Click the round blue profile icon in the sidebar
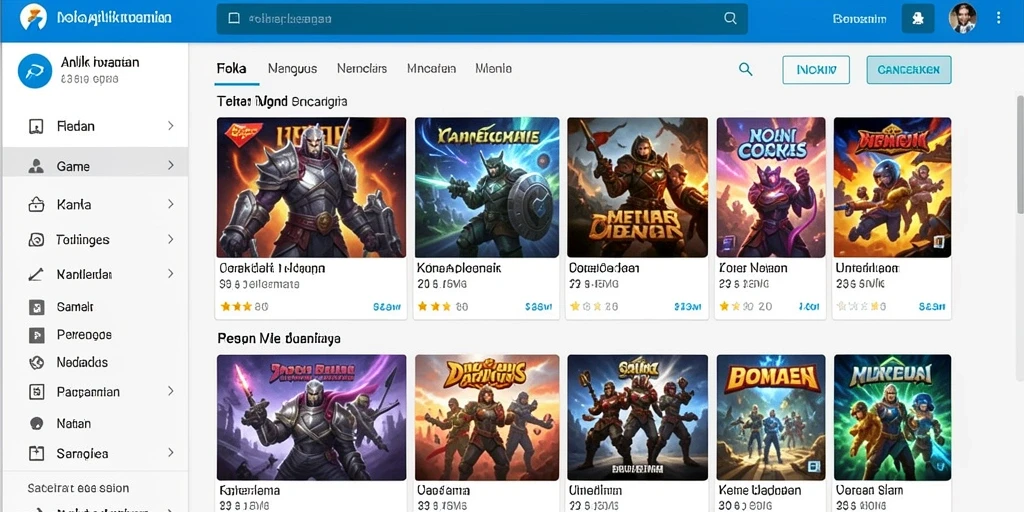Viewport: 1024px width, 512px height. (x=35, y=71)
